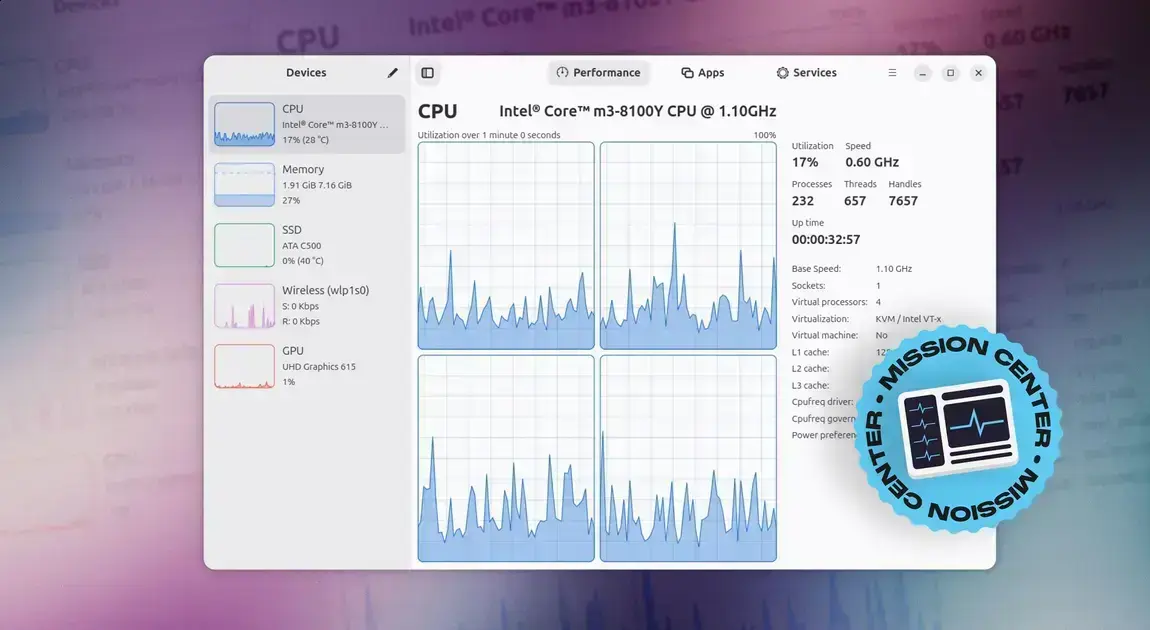Click the Speed value 0.60 GHz
1150x630 pixels.
pyautogui.click(x=872, y=162)
